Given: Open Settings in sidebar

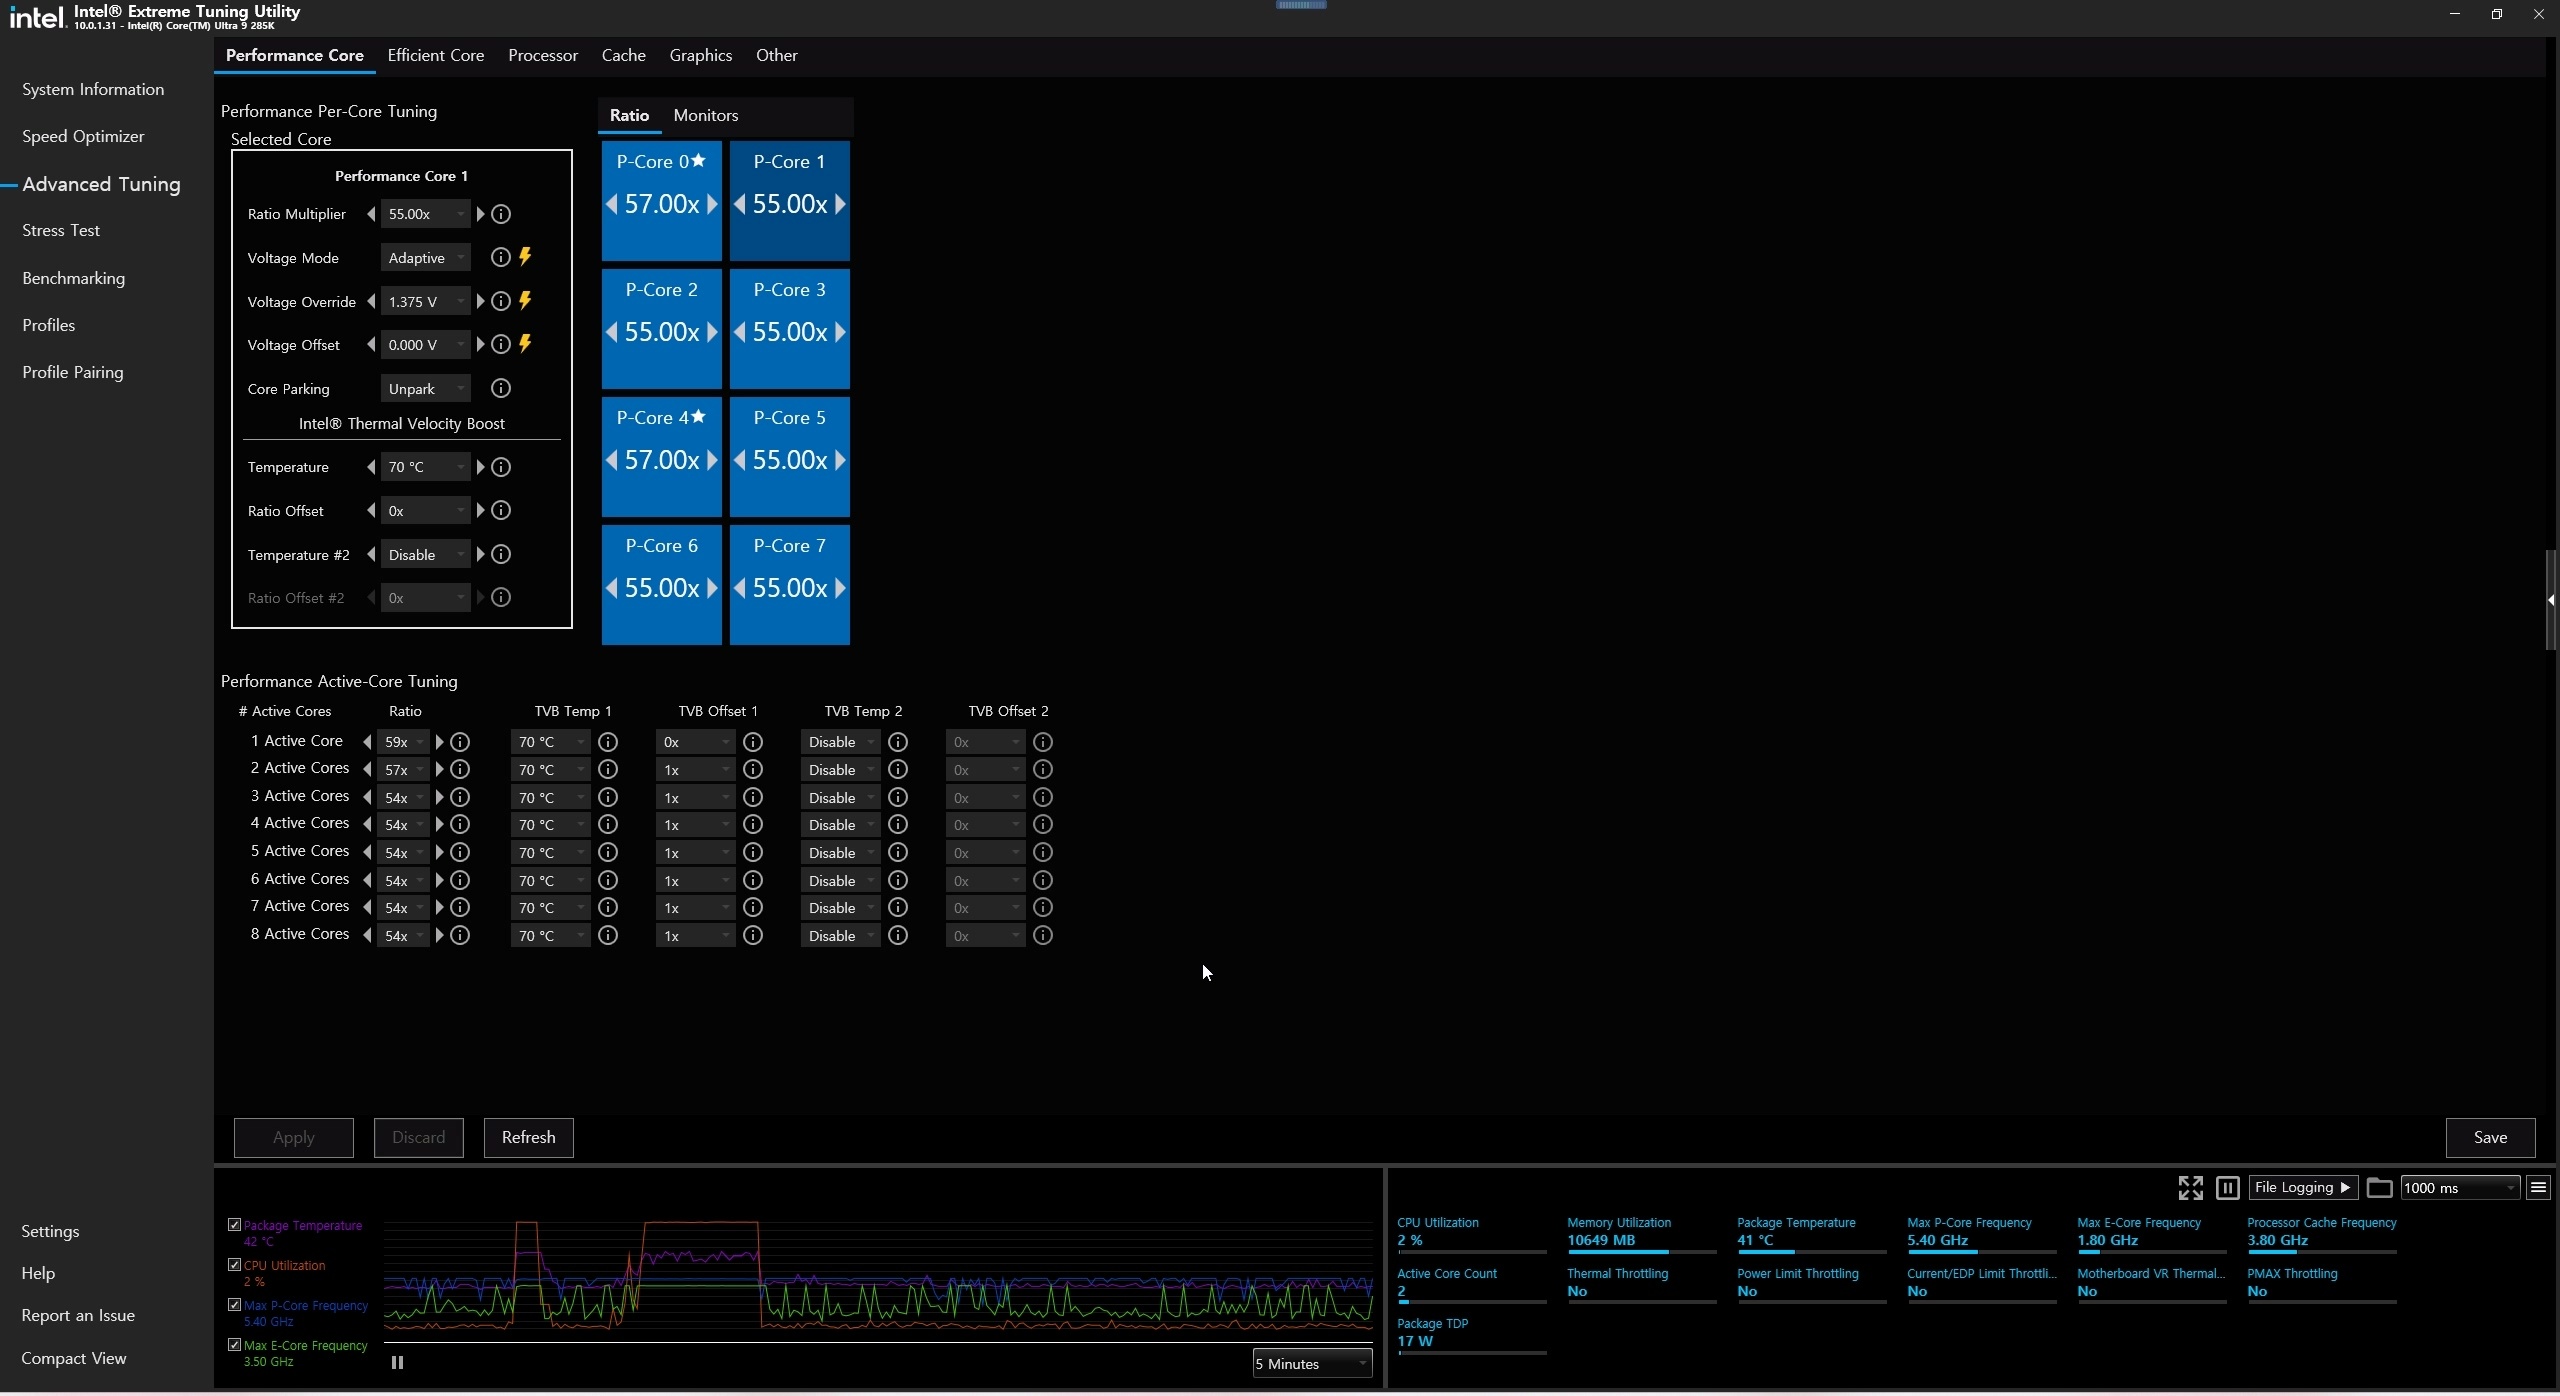Looking at the screenshot, I should [x=50, y=1231].
